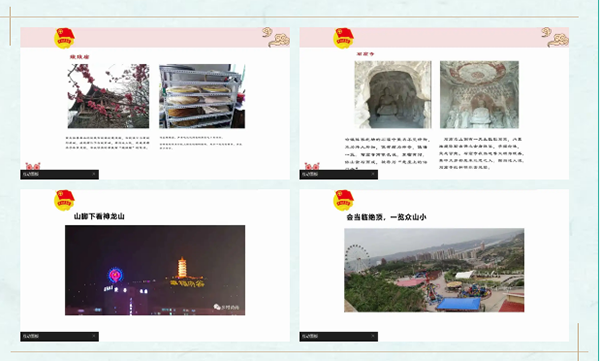Screen dimensions: 600x361
Task: Open the ferris wheel amusement park photo
Action: [434, 270]
